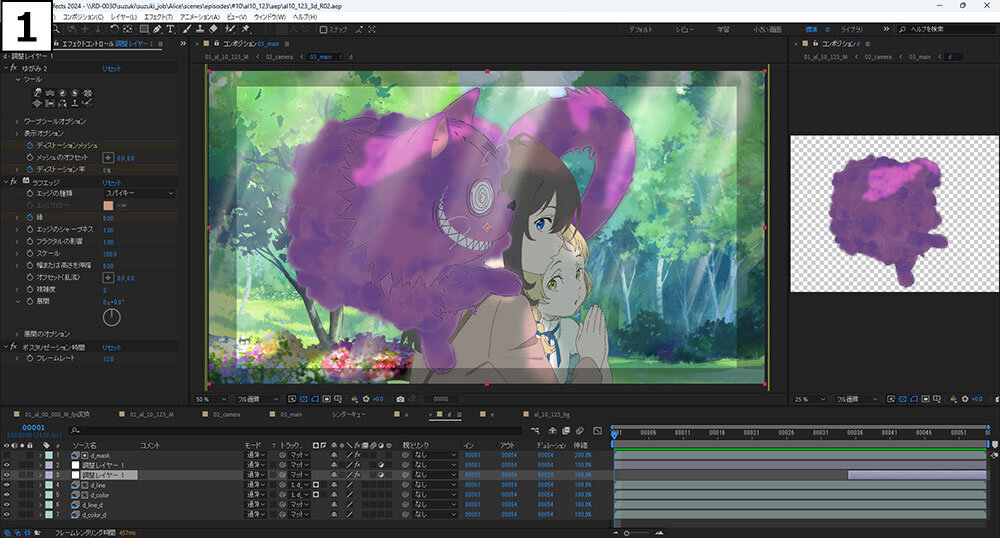Click stopwatch for ディストーションメッシュ property

click(29, 145)
